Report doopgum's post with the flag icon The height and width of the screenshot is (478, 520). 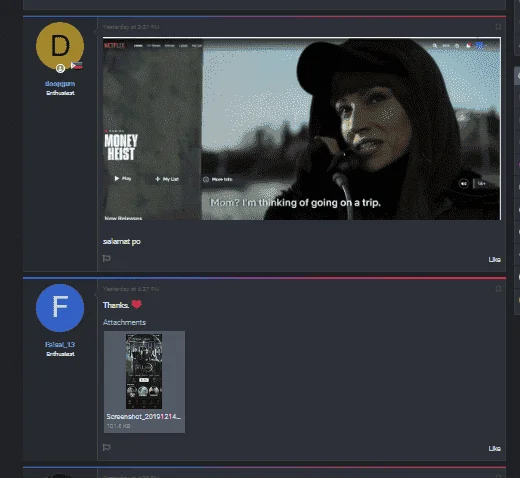tap(107, 258)
